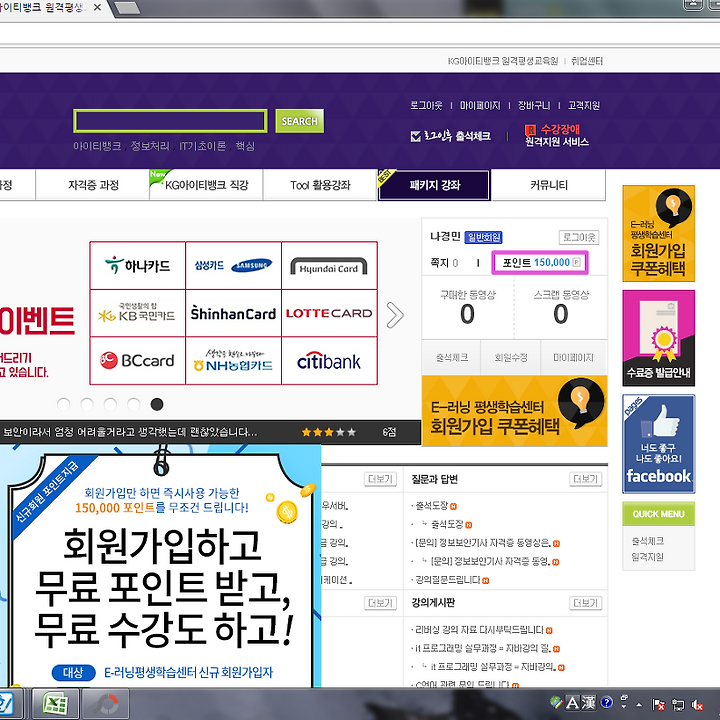
Task: Select the NH농협카드 logo
Action: click(x=233, y=360)
